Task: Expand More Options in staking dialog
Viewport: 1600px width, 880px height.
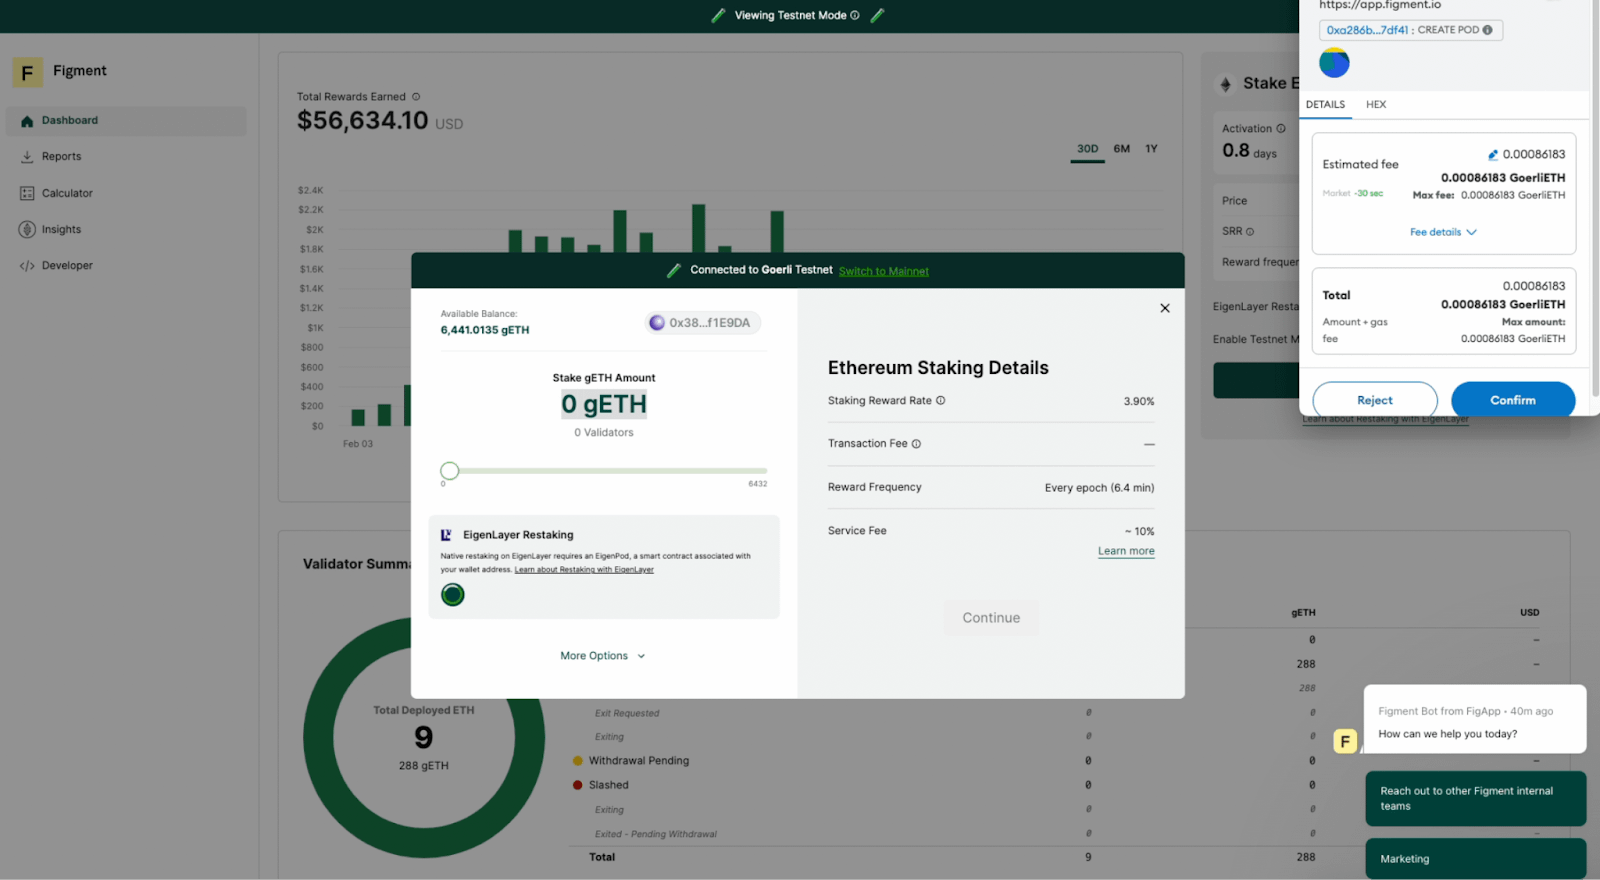Action: (x=602, y=656)
